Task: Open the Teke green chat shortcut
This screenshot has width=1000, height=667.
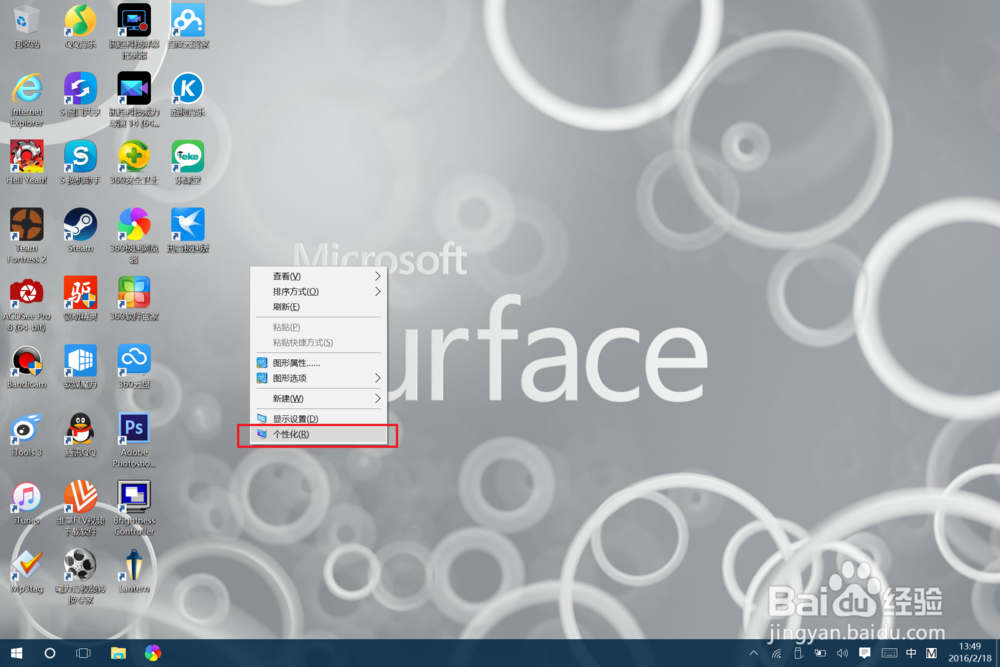Action: tap(188, 163)
